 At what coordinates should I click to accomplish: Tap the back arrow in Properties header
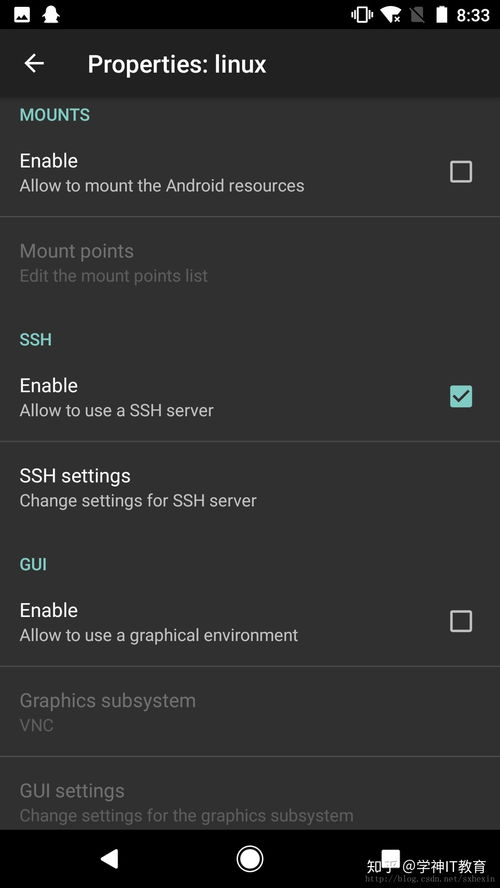tap(34, 63)
